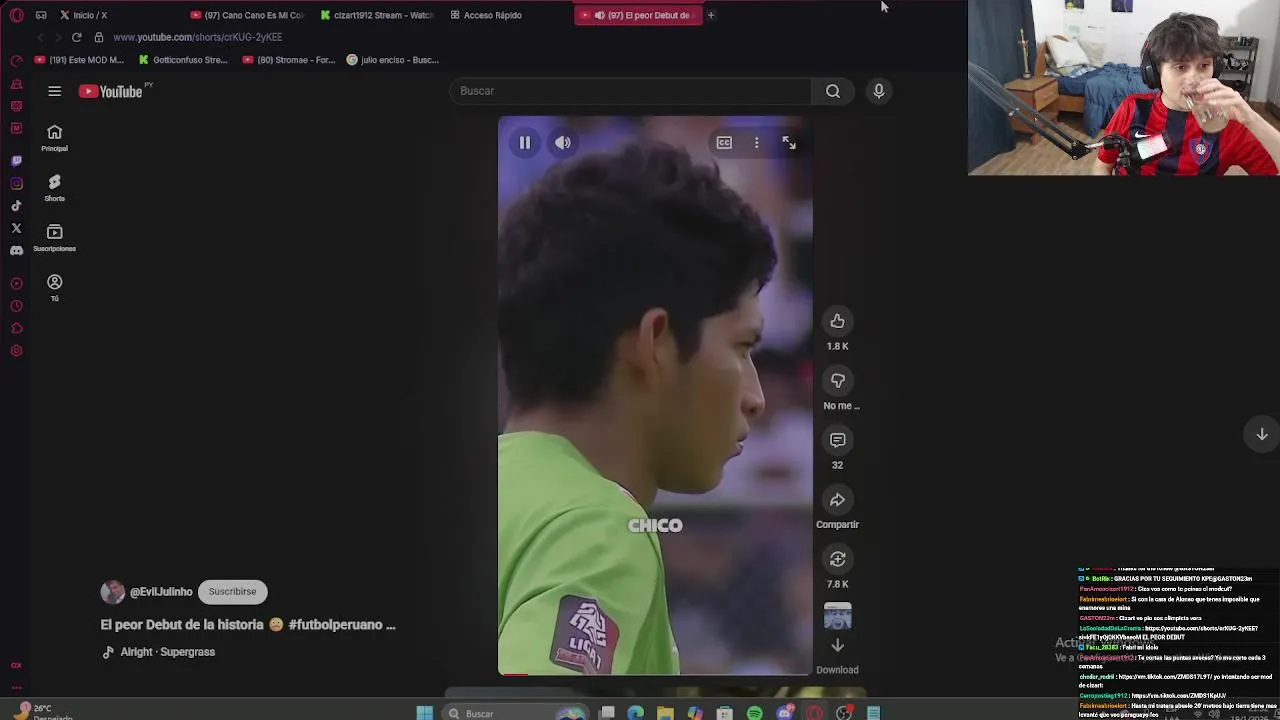Open the julio enciso - Busc... bookmark

click(x=393, y=60)
